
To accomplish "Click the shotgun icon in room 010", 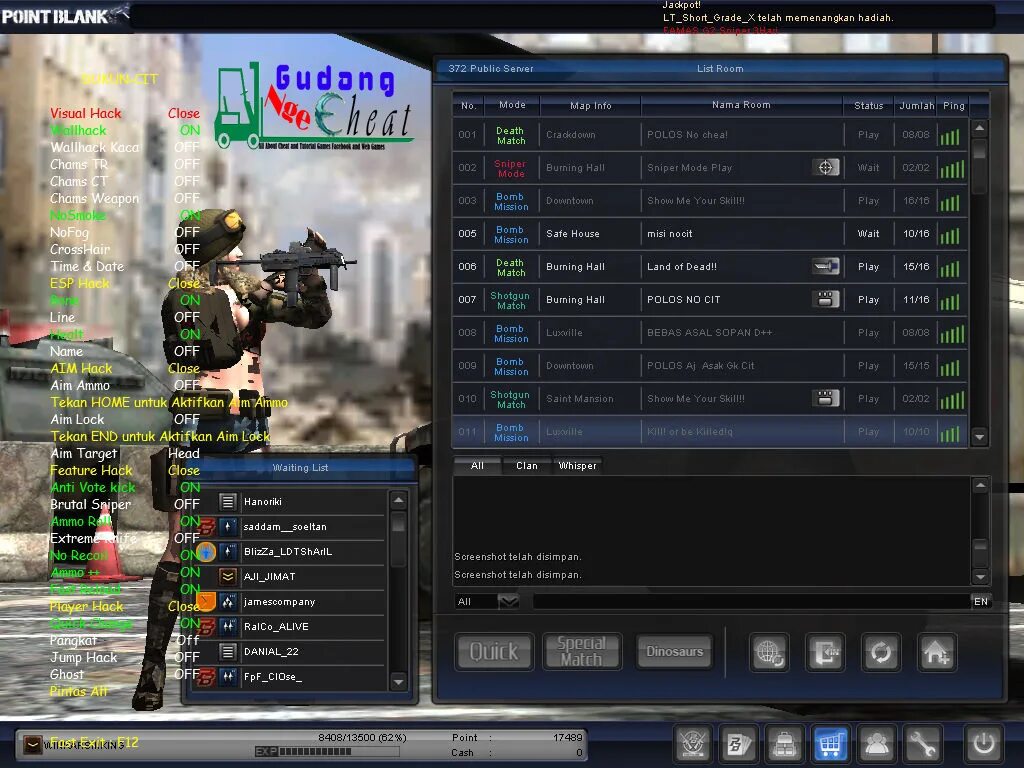I will point(825,398).
